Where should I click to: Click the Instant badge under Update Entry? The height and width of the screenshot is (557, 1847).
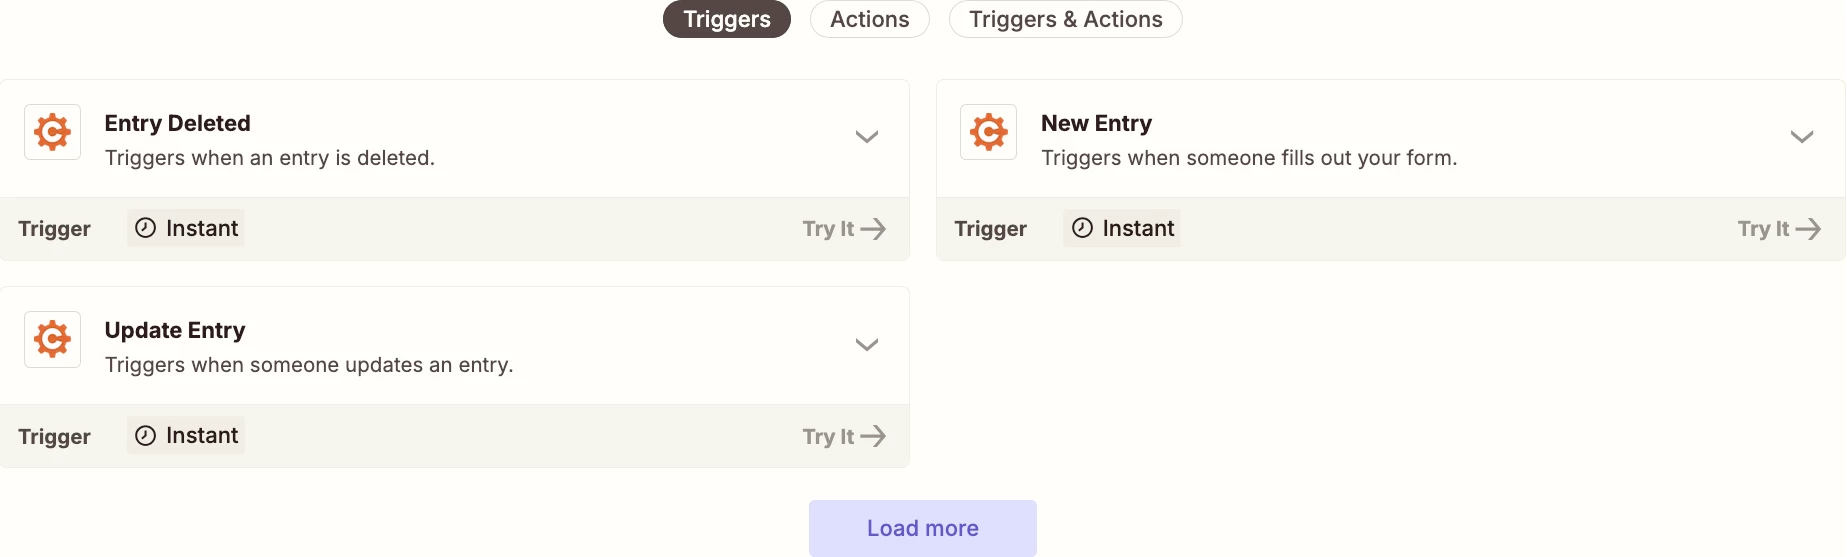(x=186, y=435)
